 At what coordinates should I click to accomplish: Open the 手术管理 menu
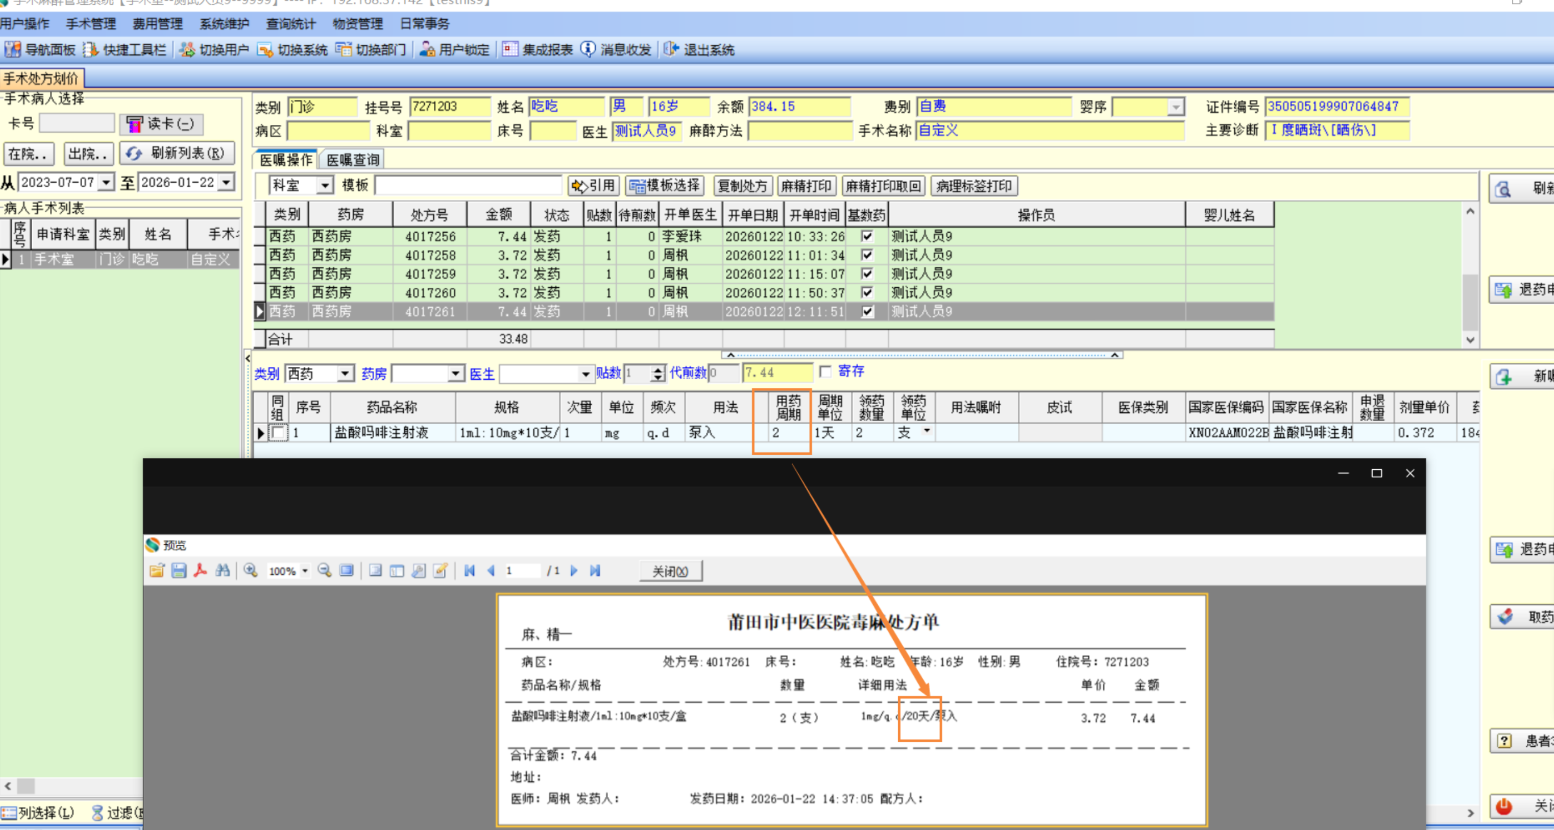[x=91, y=24]
